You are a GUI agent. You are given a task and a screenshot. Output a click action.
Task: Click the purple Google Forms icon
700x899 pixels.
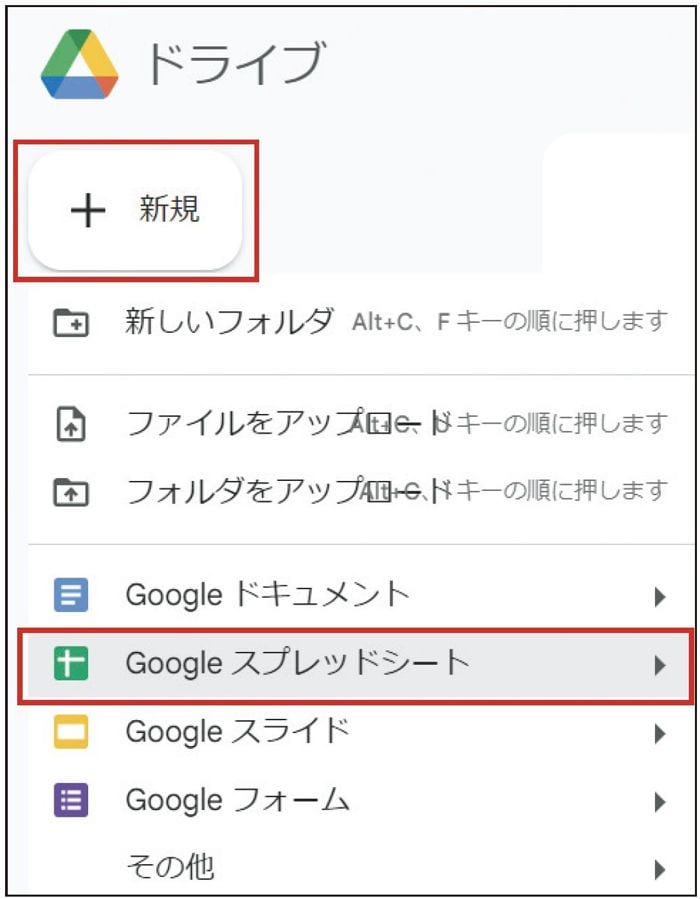(x=70, y=800)
